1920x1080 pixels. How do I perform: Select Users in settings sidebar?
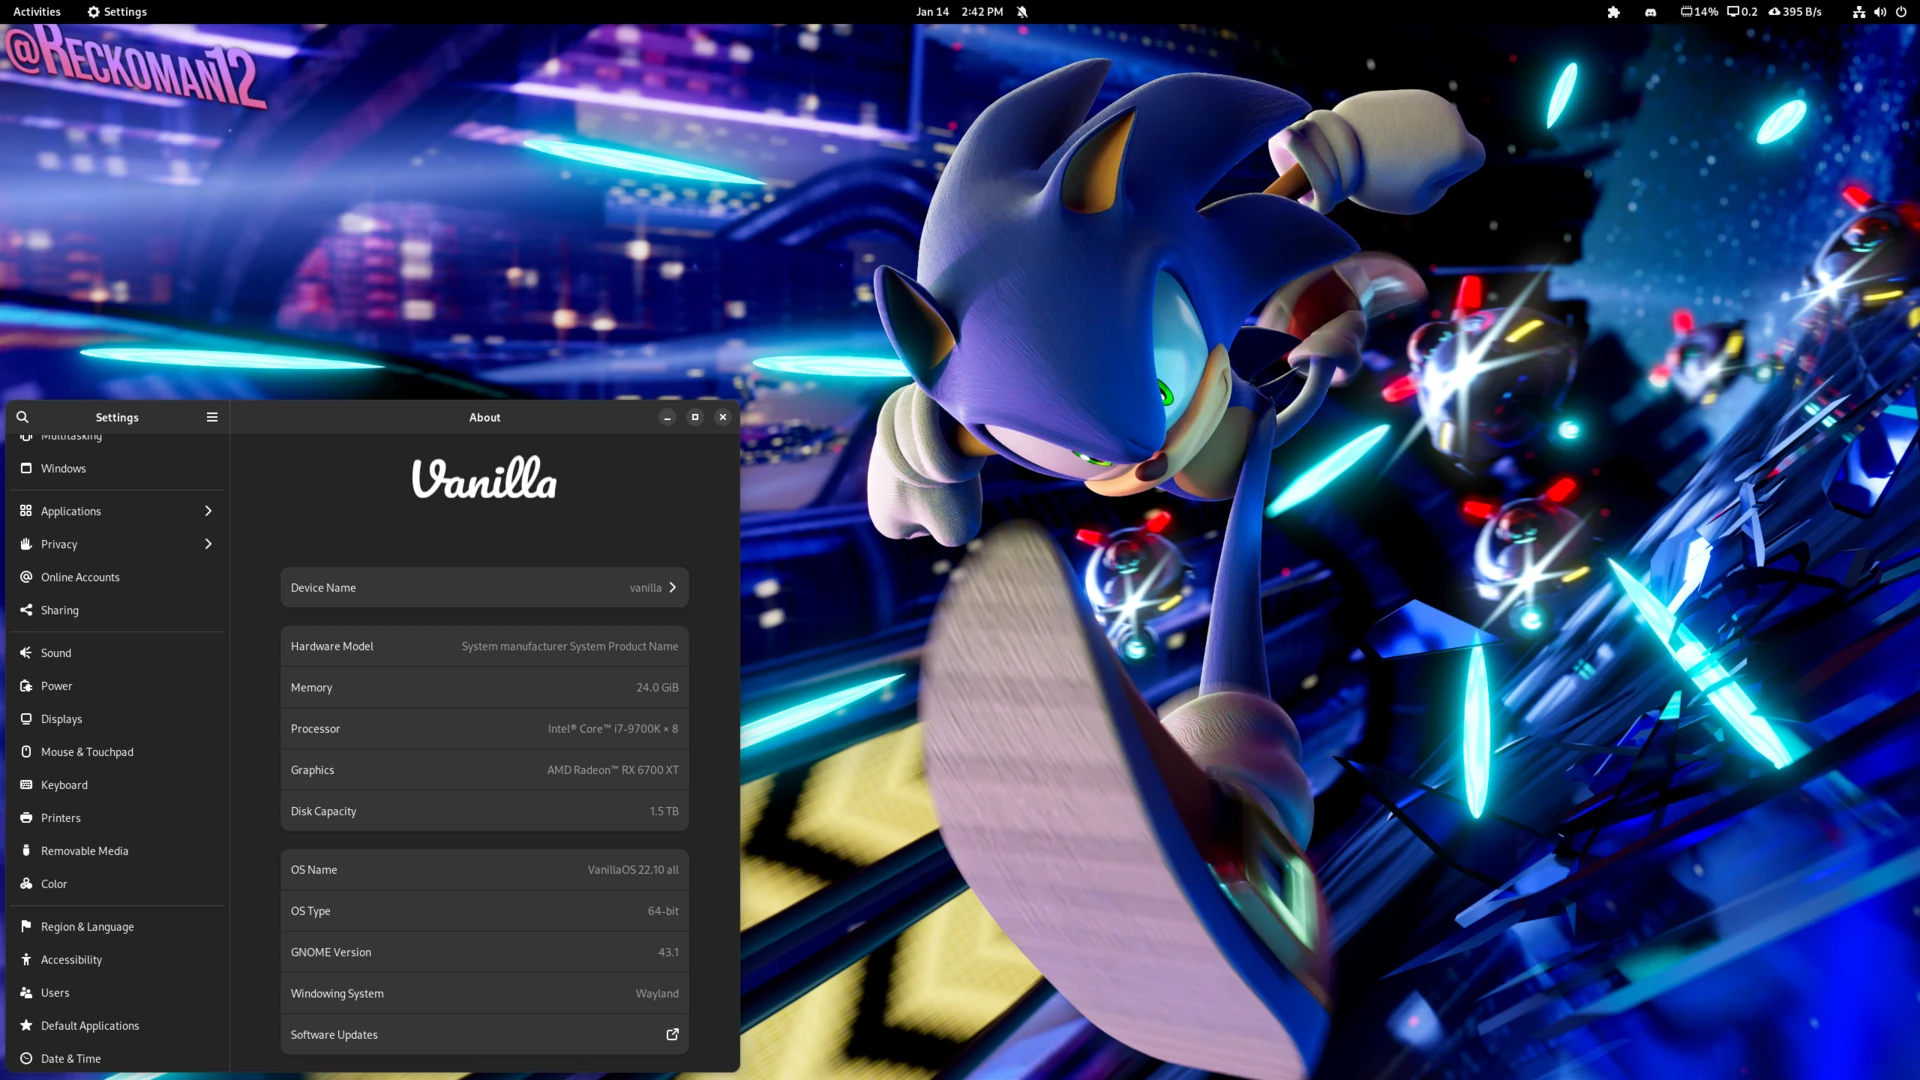click(117, 993)
